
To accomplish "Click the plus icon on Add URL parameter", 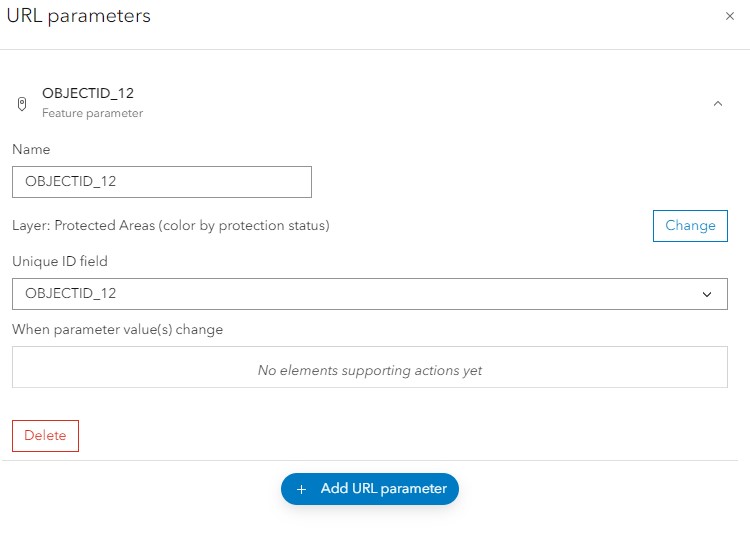I will [x=301, y=489].
